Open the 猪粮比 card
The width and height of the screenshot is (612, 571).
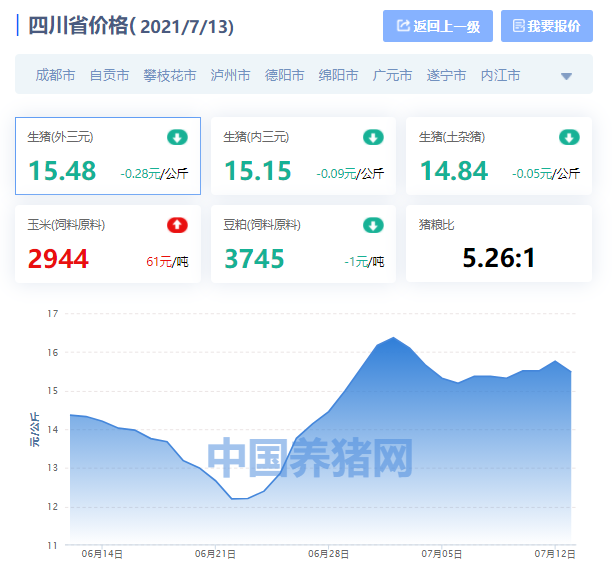[x=499, y=244]
